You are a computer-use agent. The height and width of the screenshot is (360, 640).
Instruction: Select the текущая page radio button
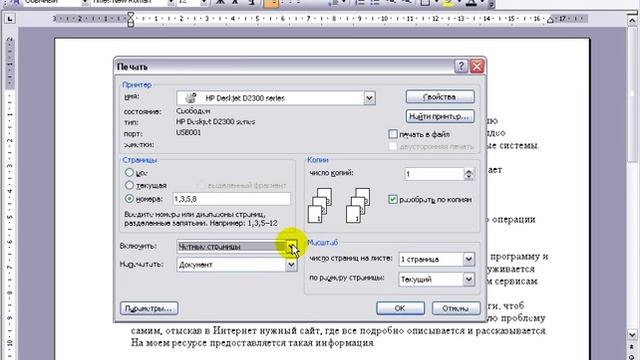129,185
